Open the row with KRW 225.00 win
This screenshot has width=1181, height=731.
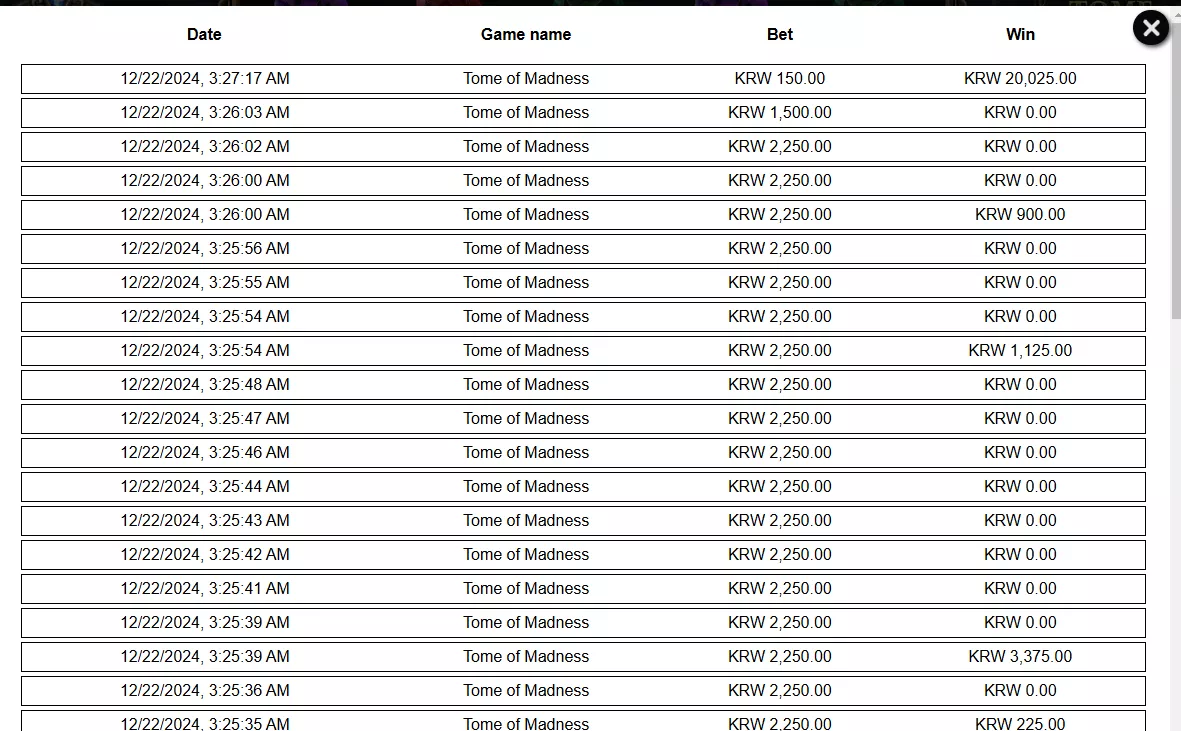pyautogui.click(x=583, y=720)
